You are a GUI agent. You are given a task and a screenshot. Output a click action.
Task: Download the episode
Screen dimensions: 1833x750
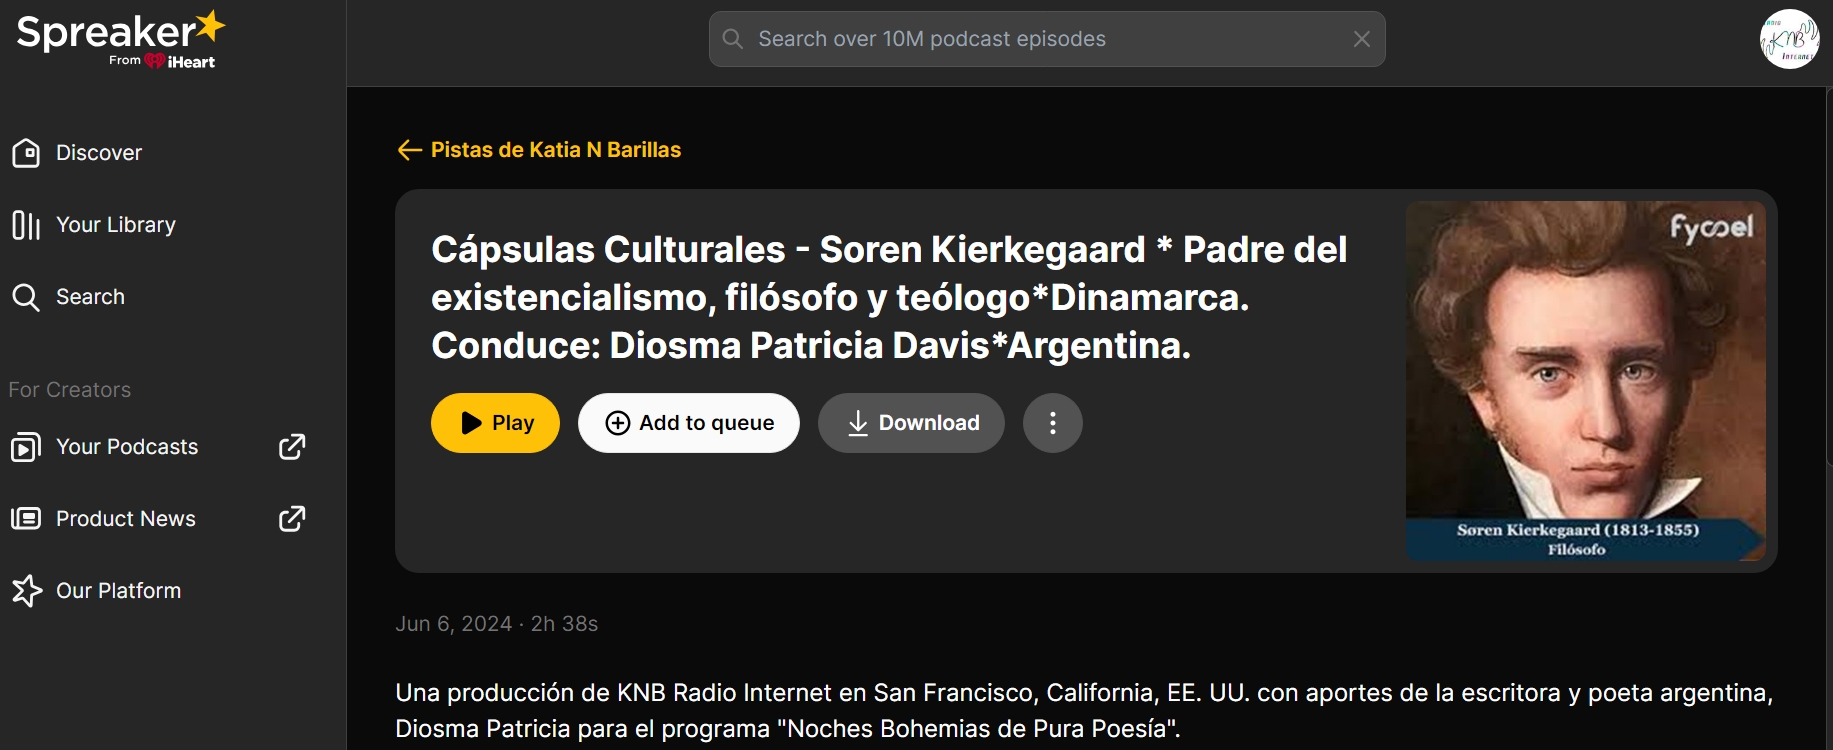[911, 423]
